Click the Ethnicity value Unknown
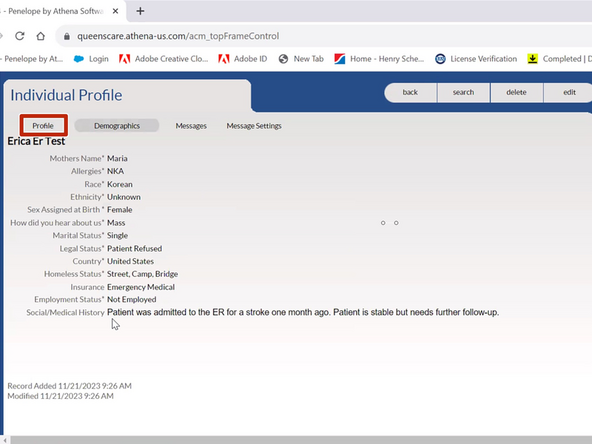 pyautogui.click(x=124, y=197)
